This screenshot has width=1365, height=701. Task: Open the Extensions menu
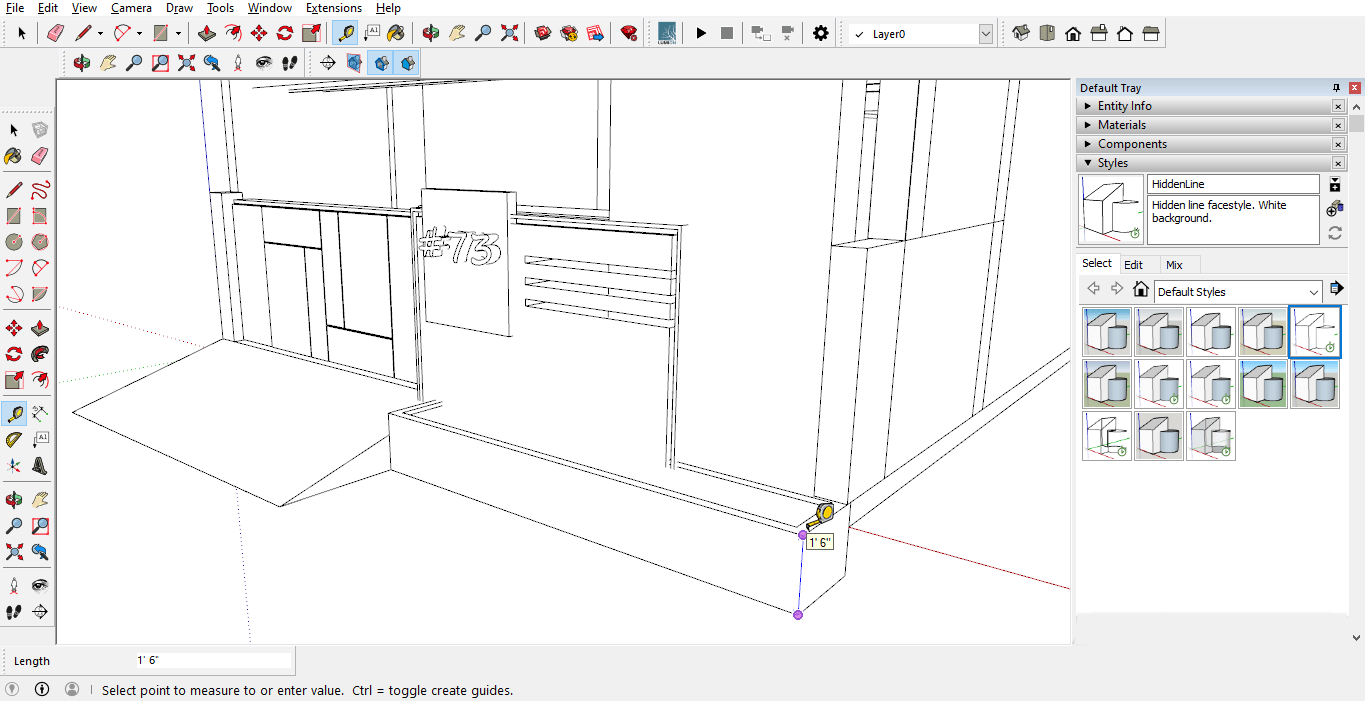(334, 8)
